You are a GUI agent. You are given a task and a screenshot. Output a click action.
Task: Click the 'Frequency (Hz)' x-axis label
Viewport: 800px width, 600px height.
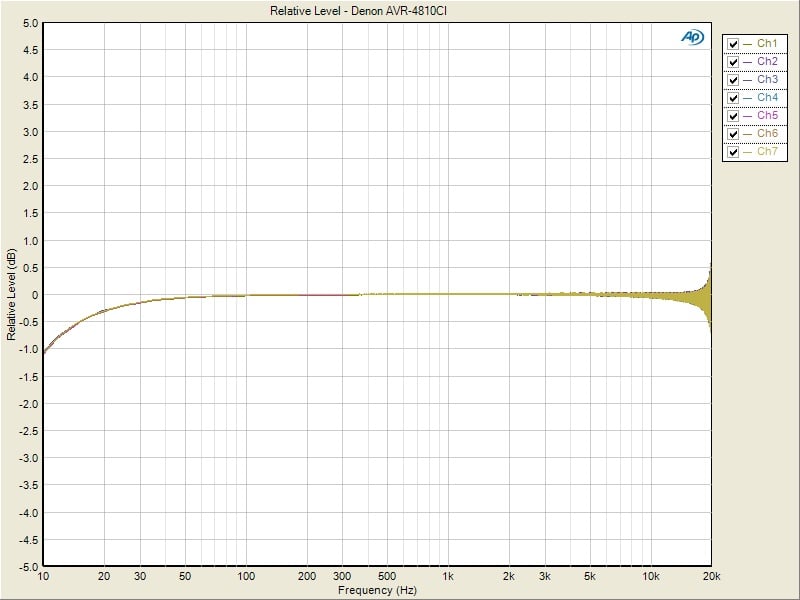379,591
